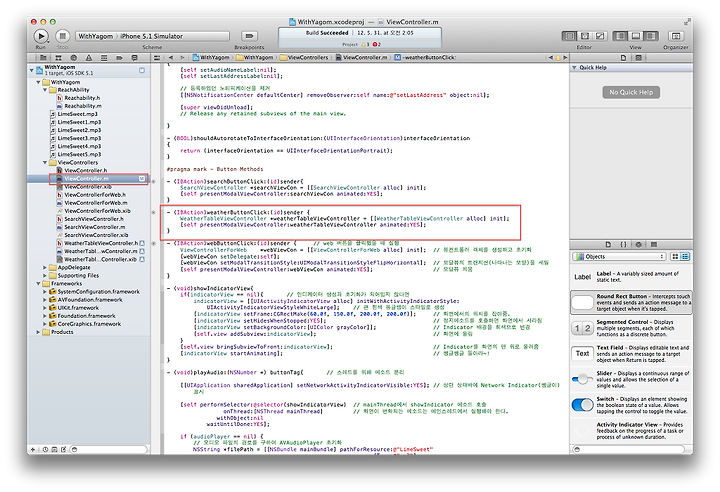Select the Text Field library object
Image resolution: width=720 pixels, height=492 pixels.
coord(631,354)
